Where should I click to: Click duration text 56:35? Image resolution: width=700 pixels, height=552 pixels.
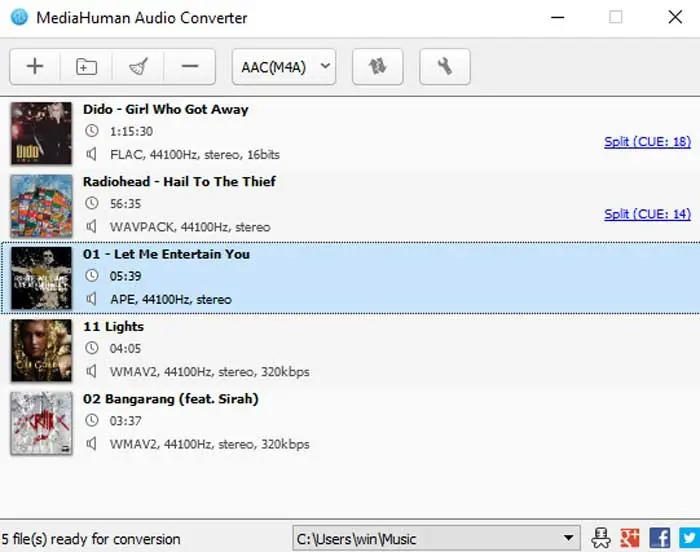click(x=125, y=204)
